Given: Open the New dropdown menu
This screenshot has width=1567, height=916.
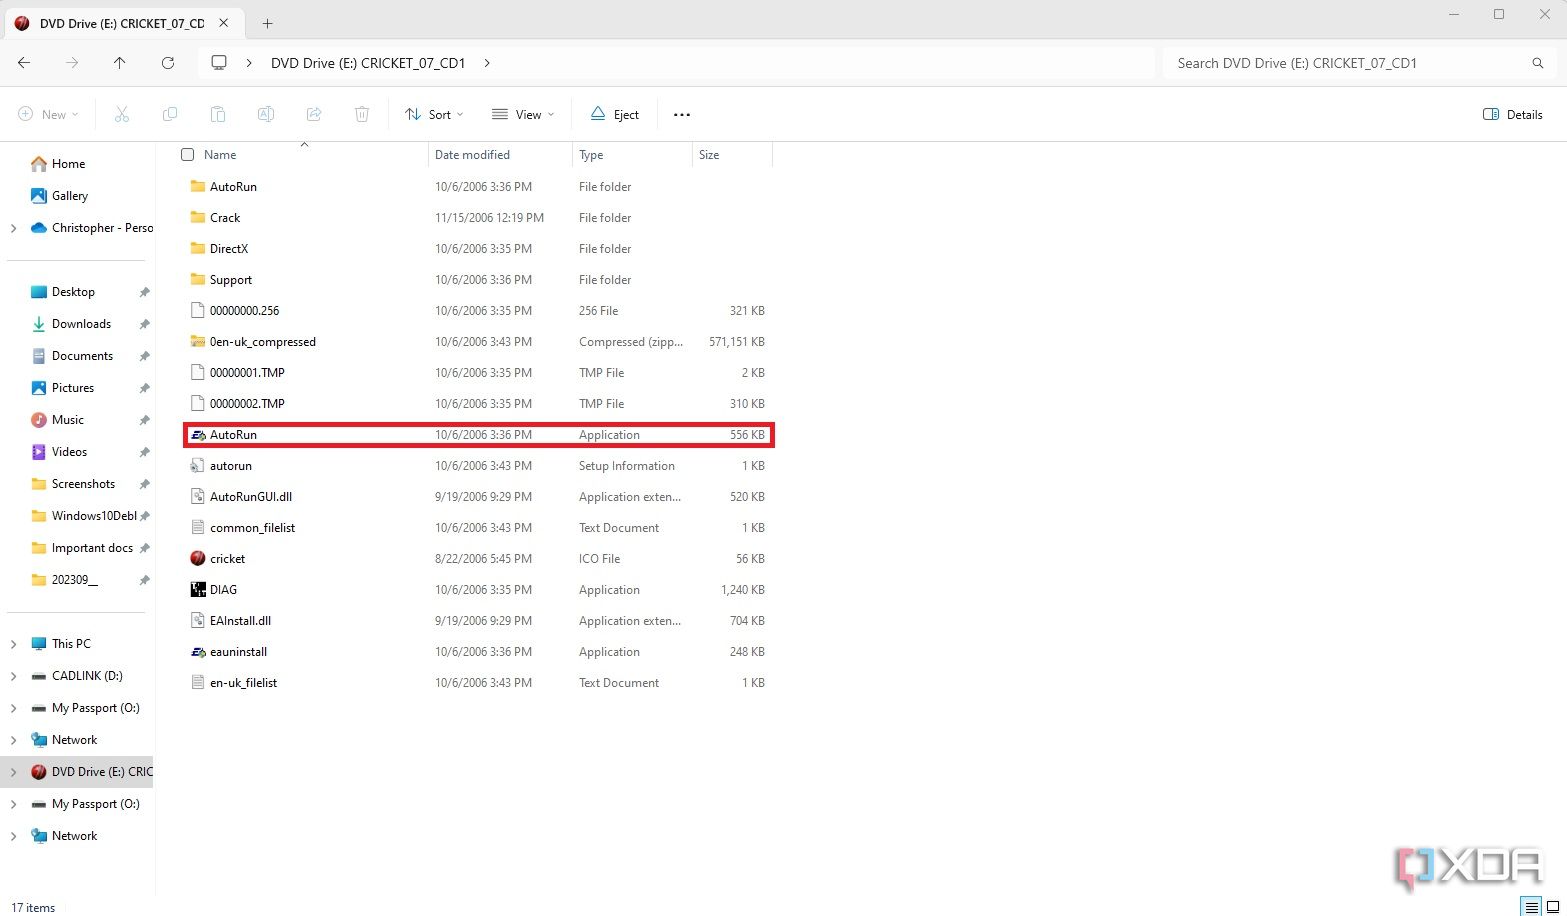Looking at the screenshot, I should coord(48,114).
